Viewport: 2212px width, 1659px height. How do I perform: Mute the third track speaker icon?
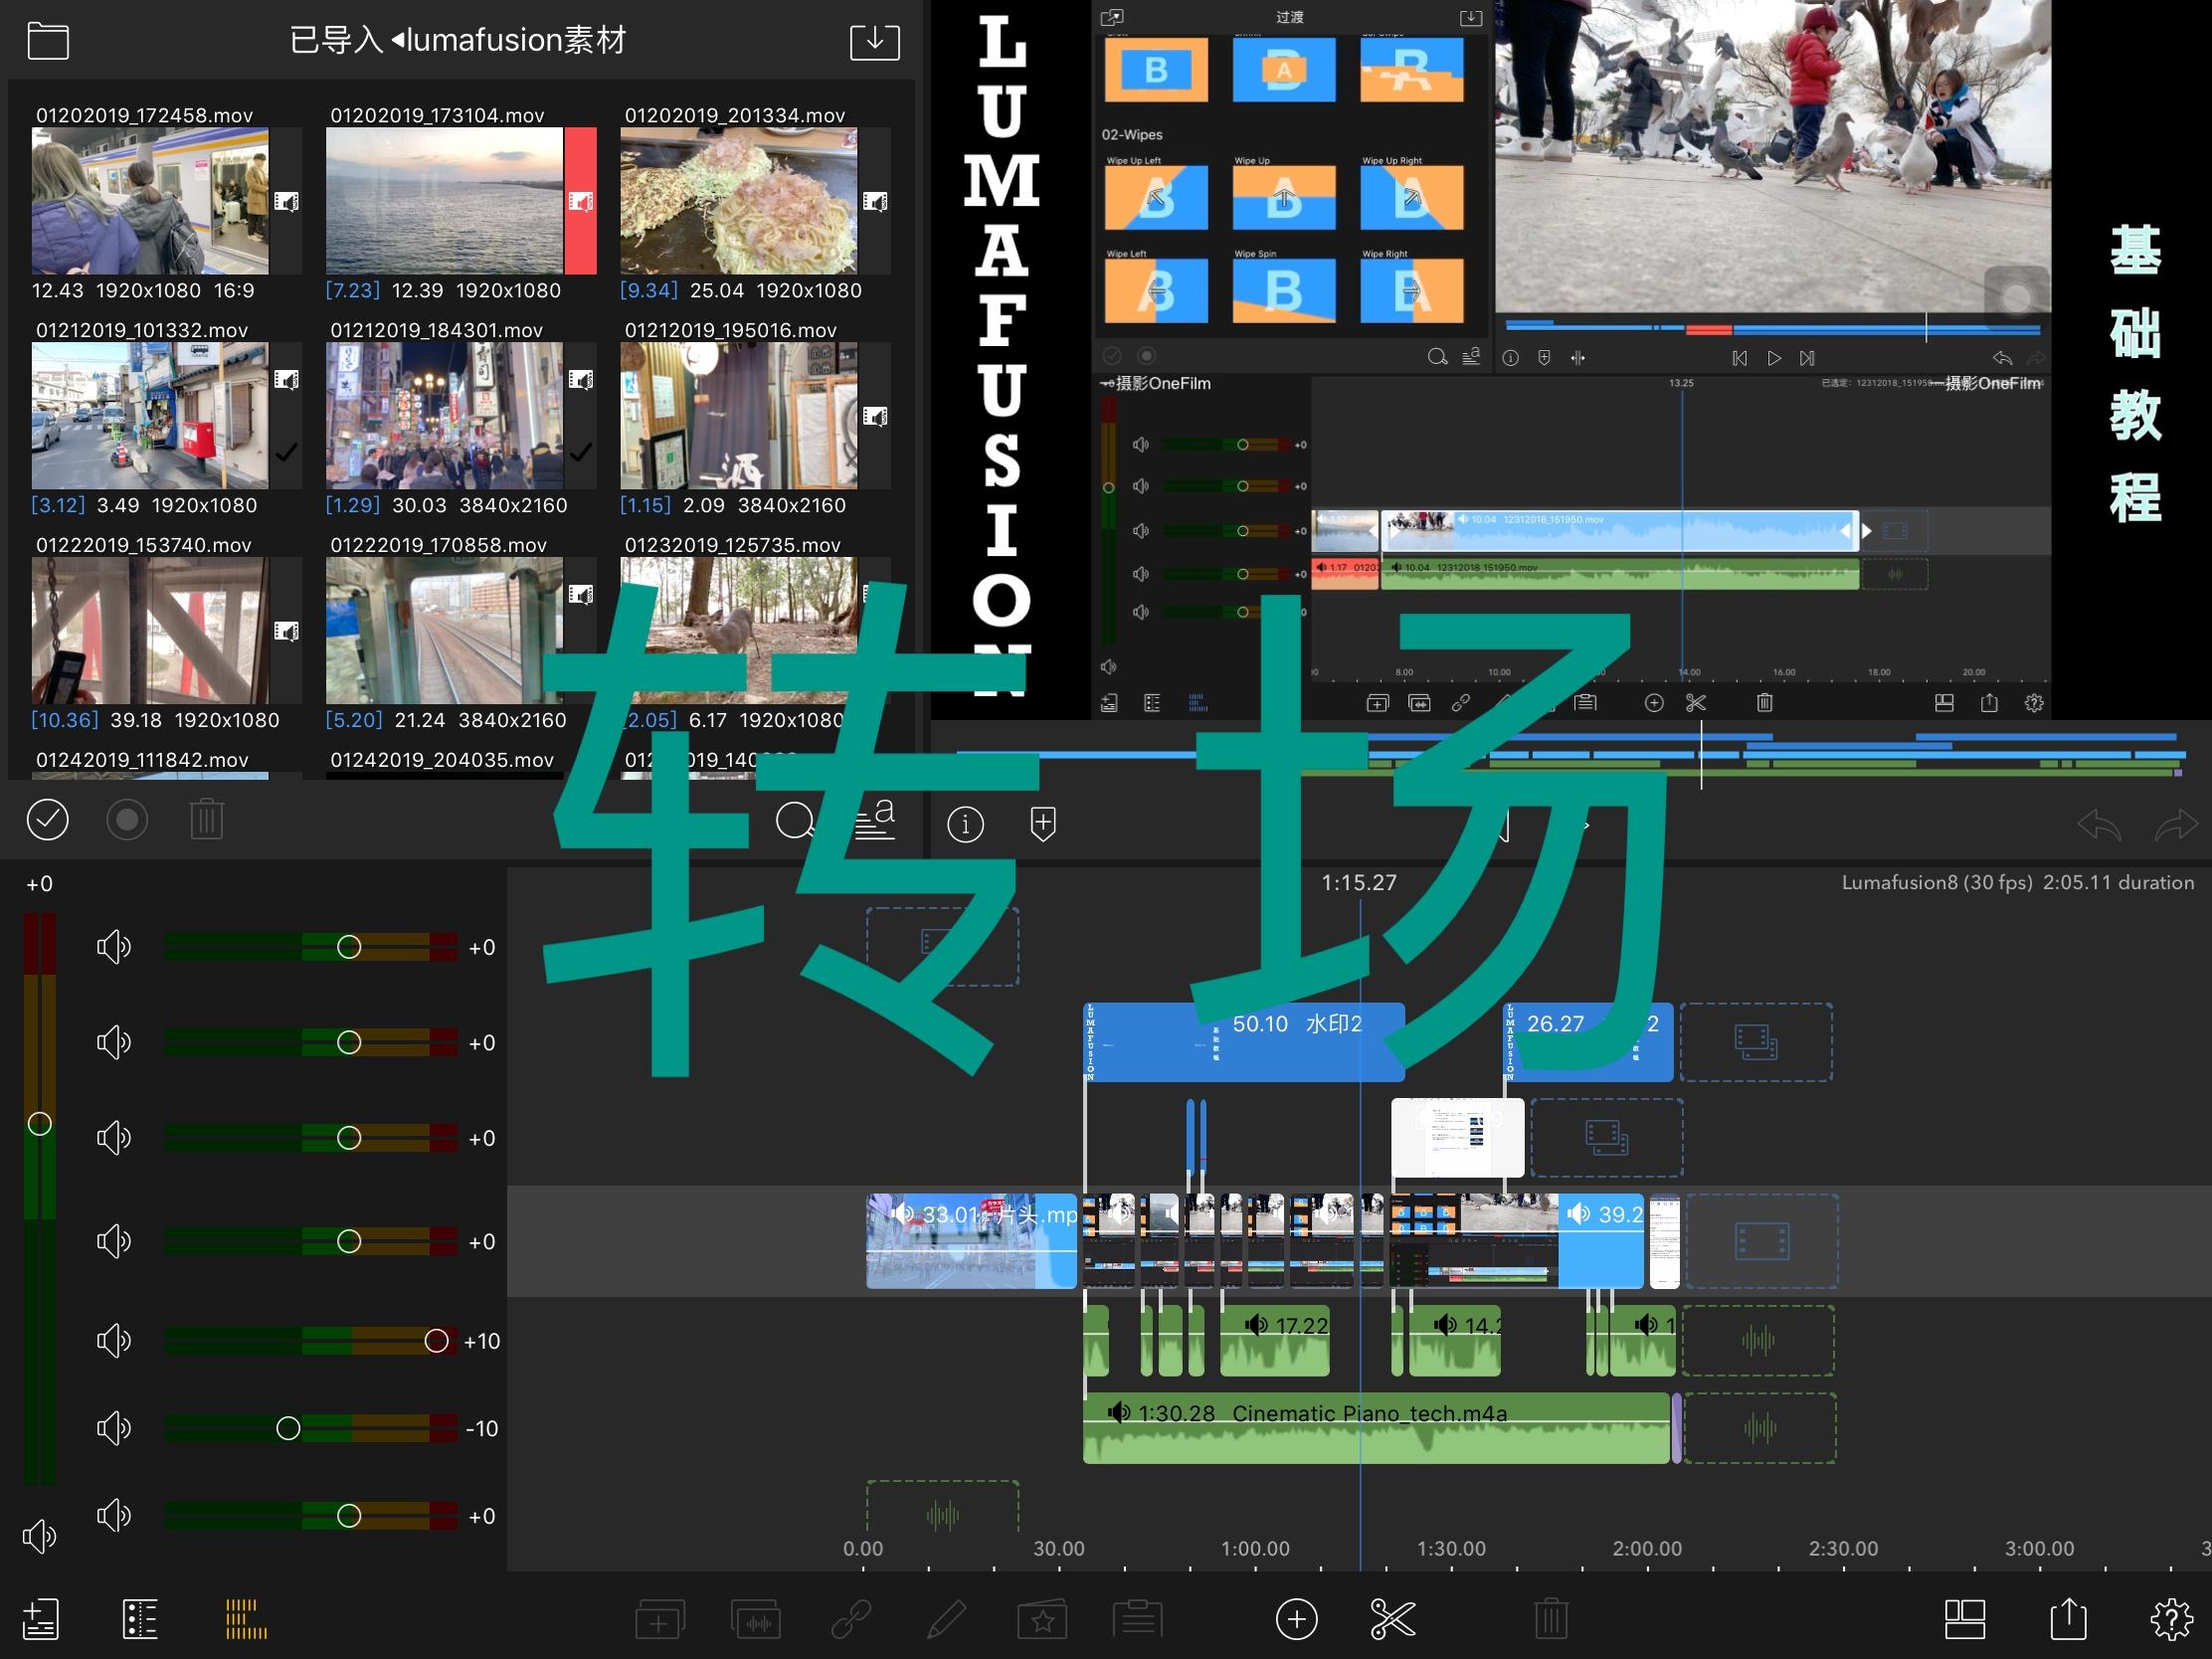point(114,1137)
